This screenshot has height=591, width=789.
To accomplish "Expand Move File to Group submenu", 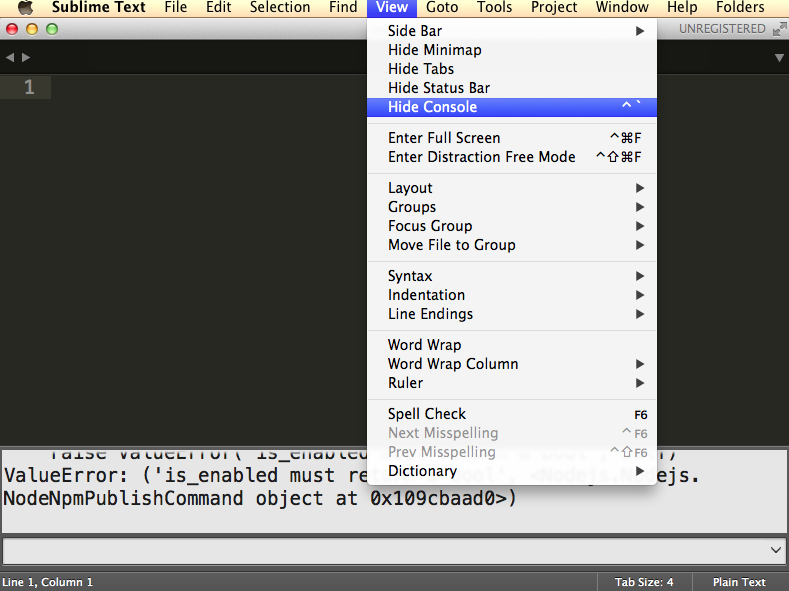I will click(x=512, y=245).
